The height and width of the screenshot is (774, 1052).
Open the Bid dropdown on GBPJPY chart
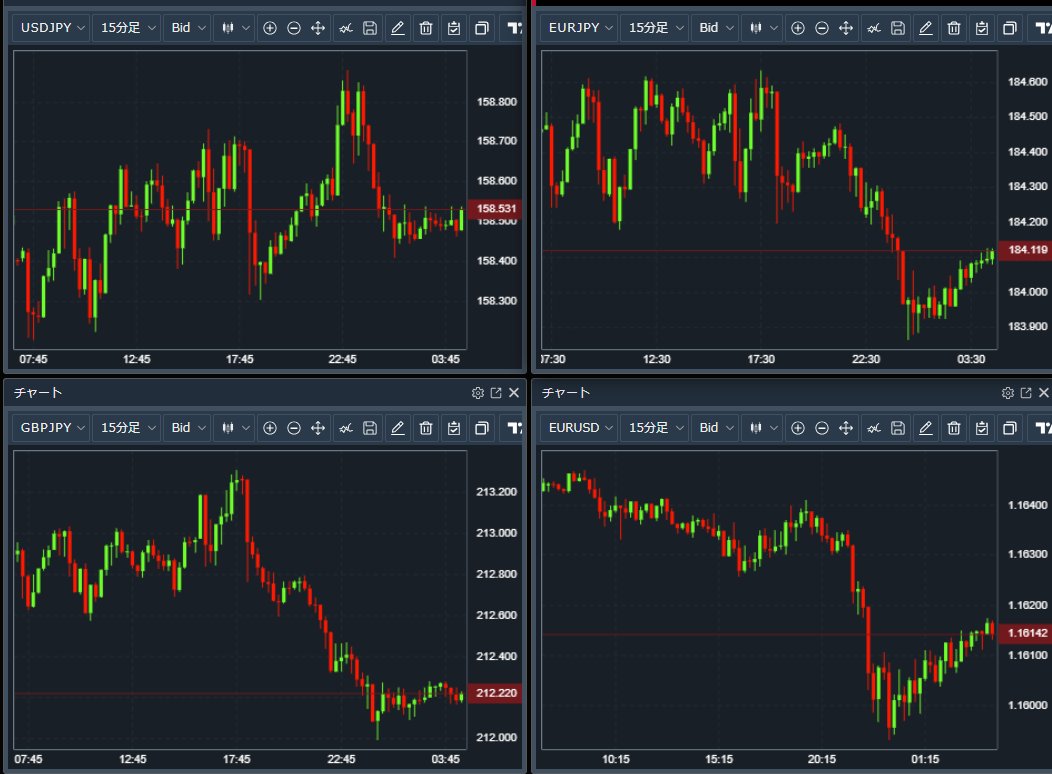(x=187, y=428)
